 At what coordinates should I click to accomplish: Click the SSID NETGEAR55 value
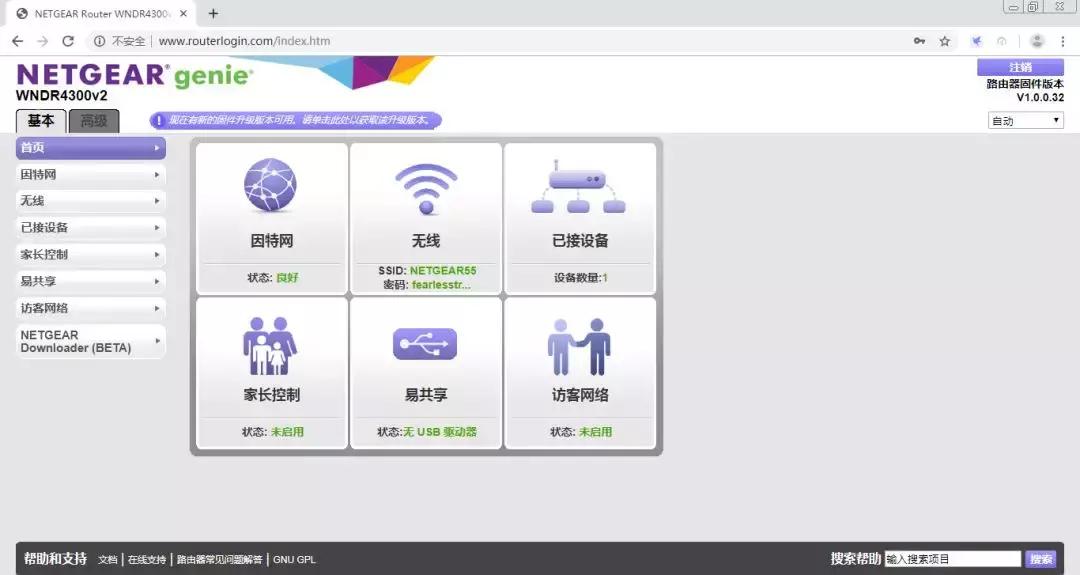443,271
